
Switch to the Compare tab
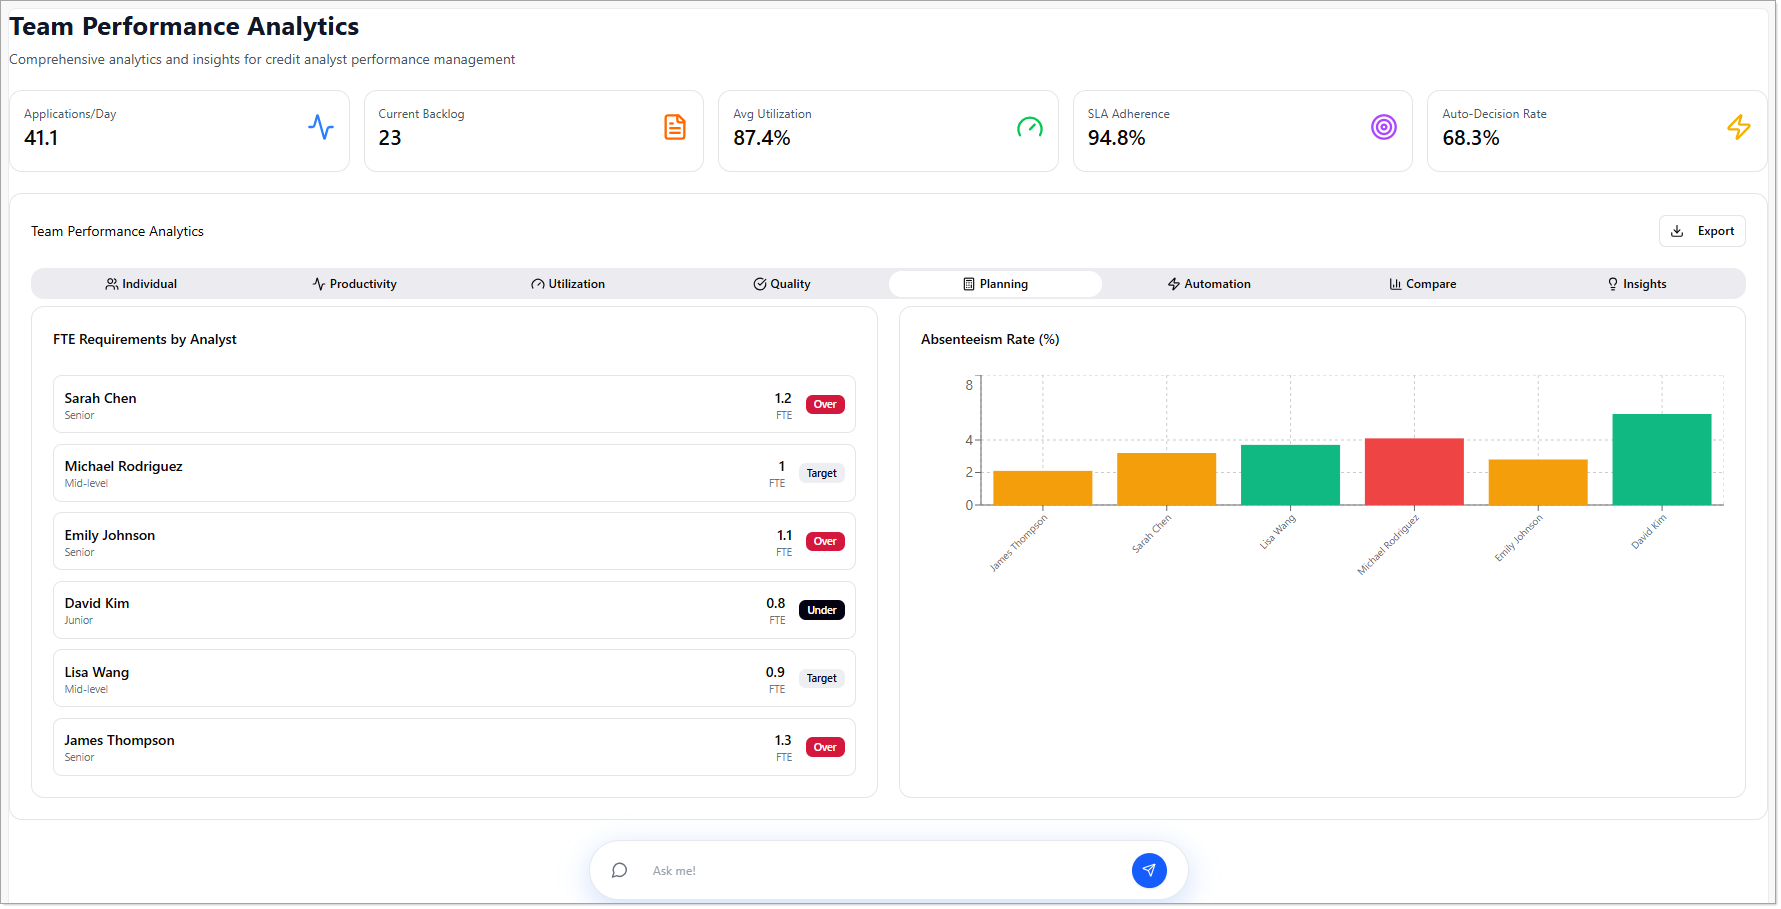pos(1422,284)
